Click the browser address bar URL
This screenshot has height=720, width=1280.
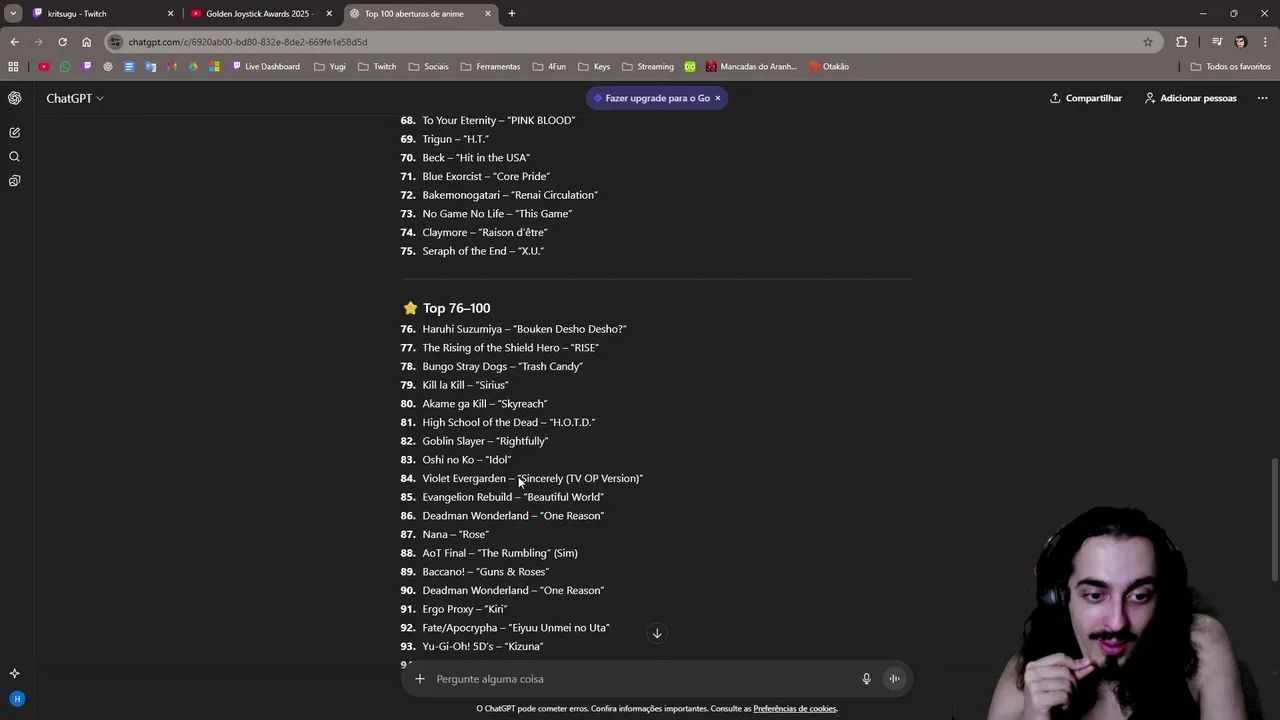248,42
